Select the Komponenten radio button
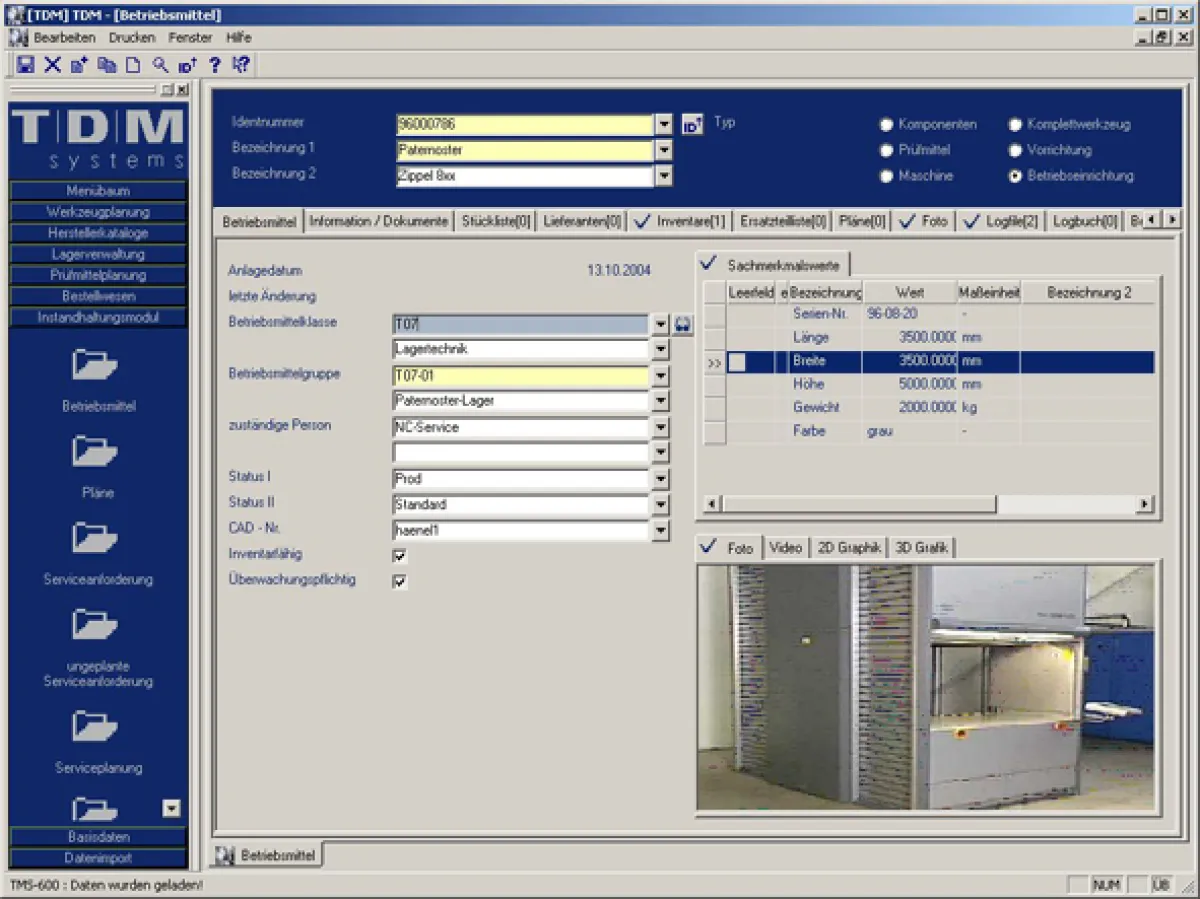This screenshot has width=1200, height=899. 886,125
